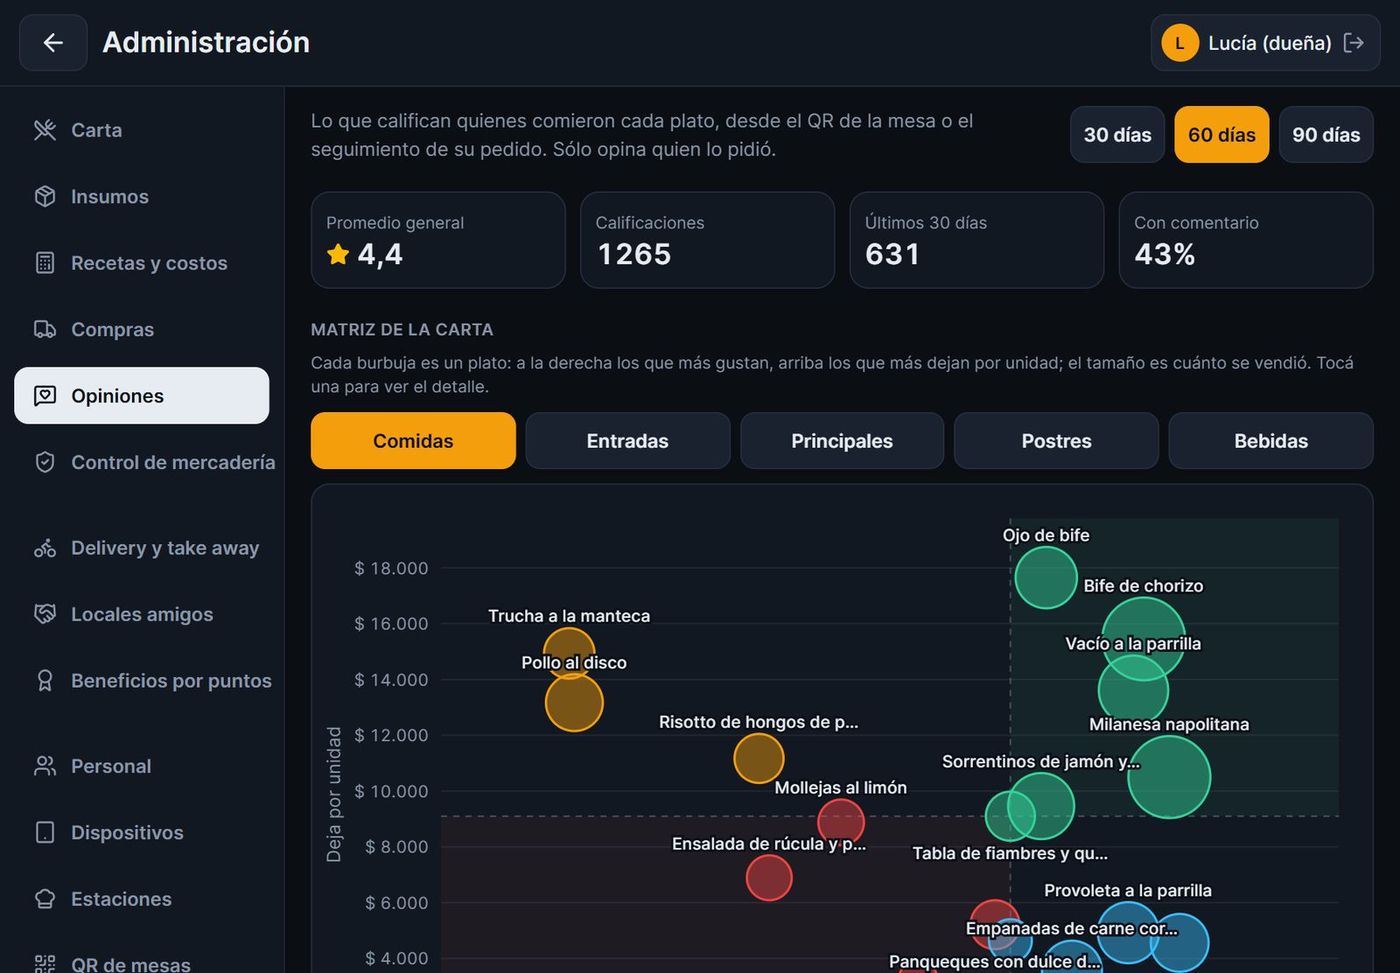This screenshot has width=1400, height=973.
Task: Click the Promedio general 4,4 card
Action: [x=438, y=240]
